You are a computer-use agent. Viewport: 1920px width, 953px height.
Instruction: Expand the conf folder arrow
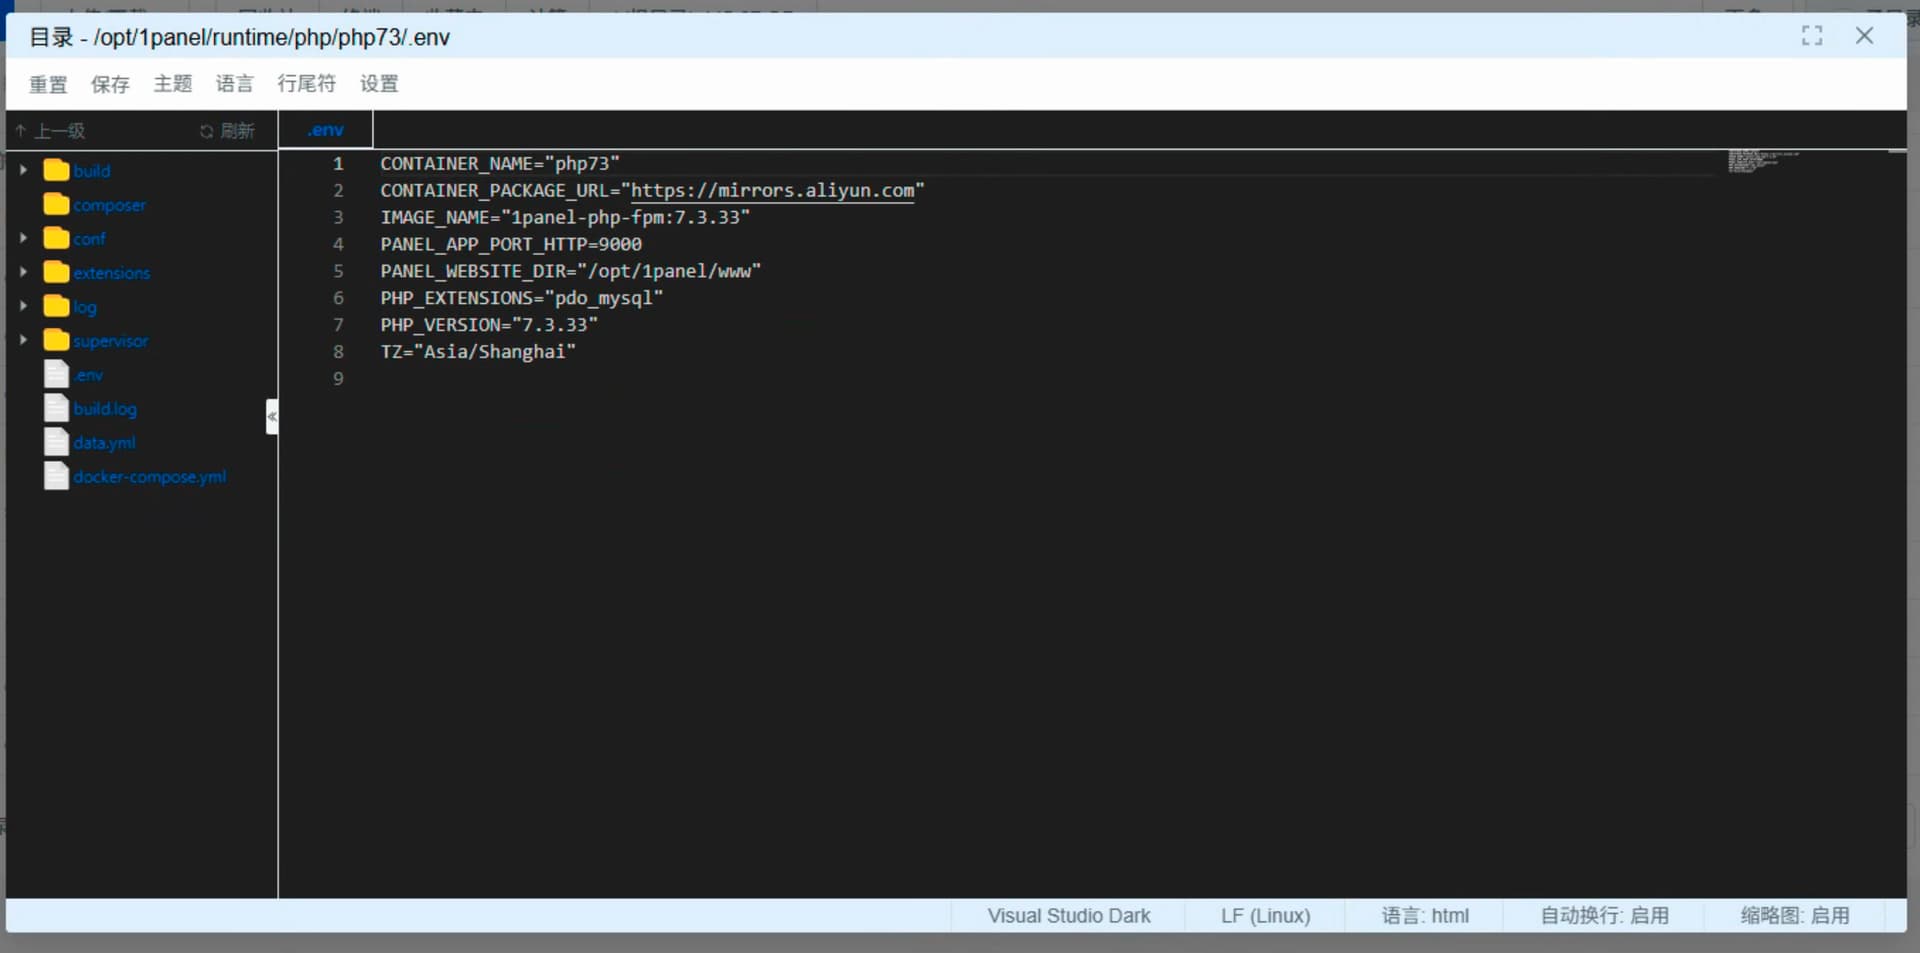(23, 238)
